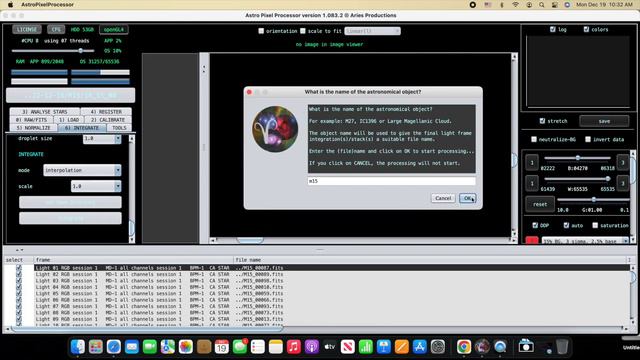Open stretch preset dropdown at bottom right

coord(585,241)
